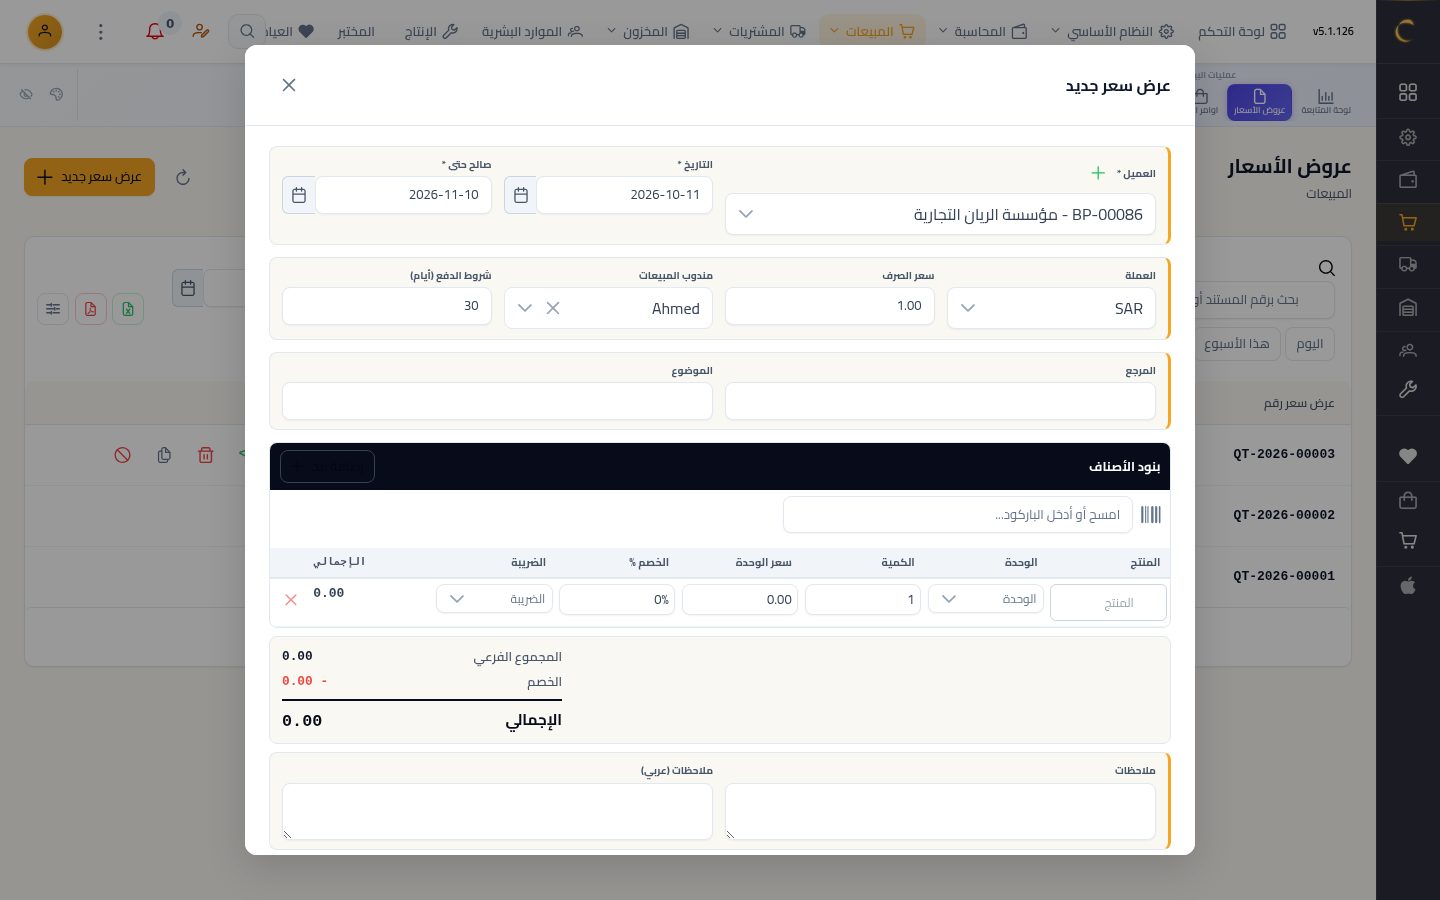Open the المحاسبة accounting menu
Viewport: 1440px width, 900px height.
click(983, 32)
